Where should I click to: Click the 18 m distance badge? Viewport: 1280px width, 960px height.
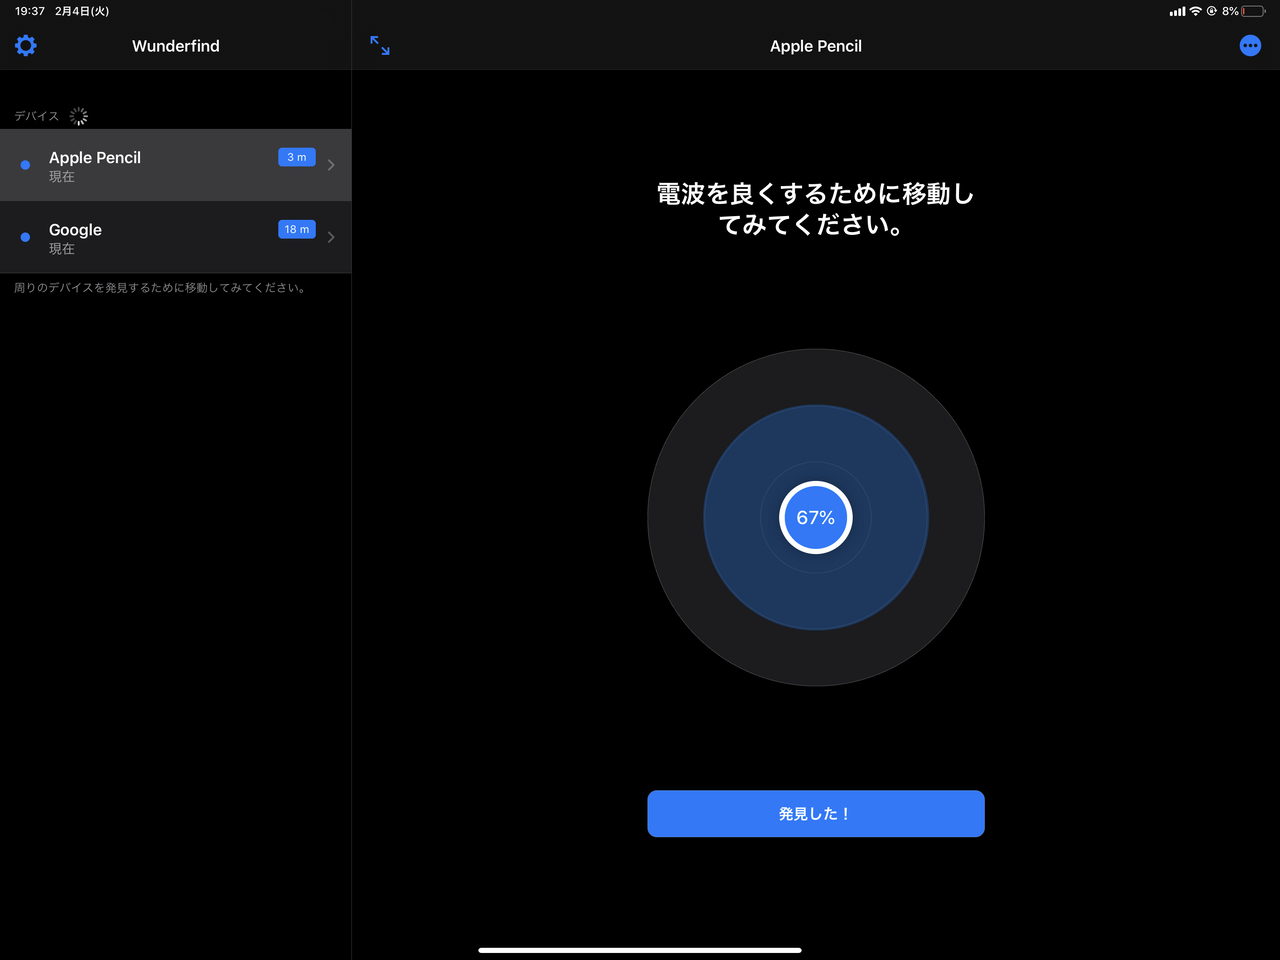[297, 229]
